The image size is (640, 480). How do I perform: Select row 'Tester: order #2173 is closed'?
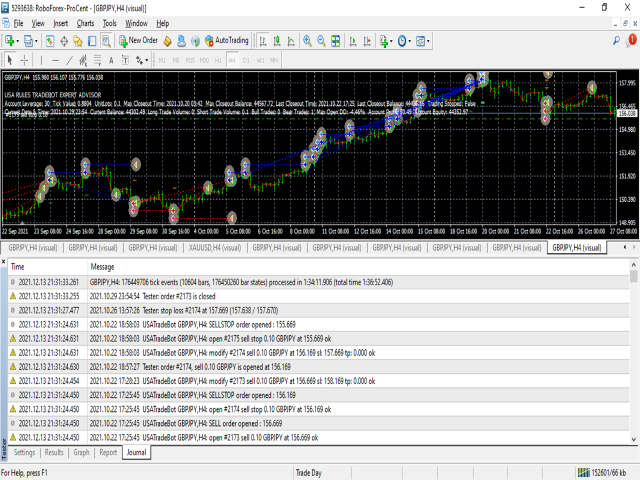pos(318,296)
